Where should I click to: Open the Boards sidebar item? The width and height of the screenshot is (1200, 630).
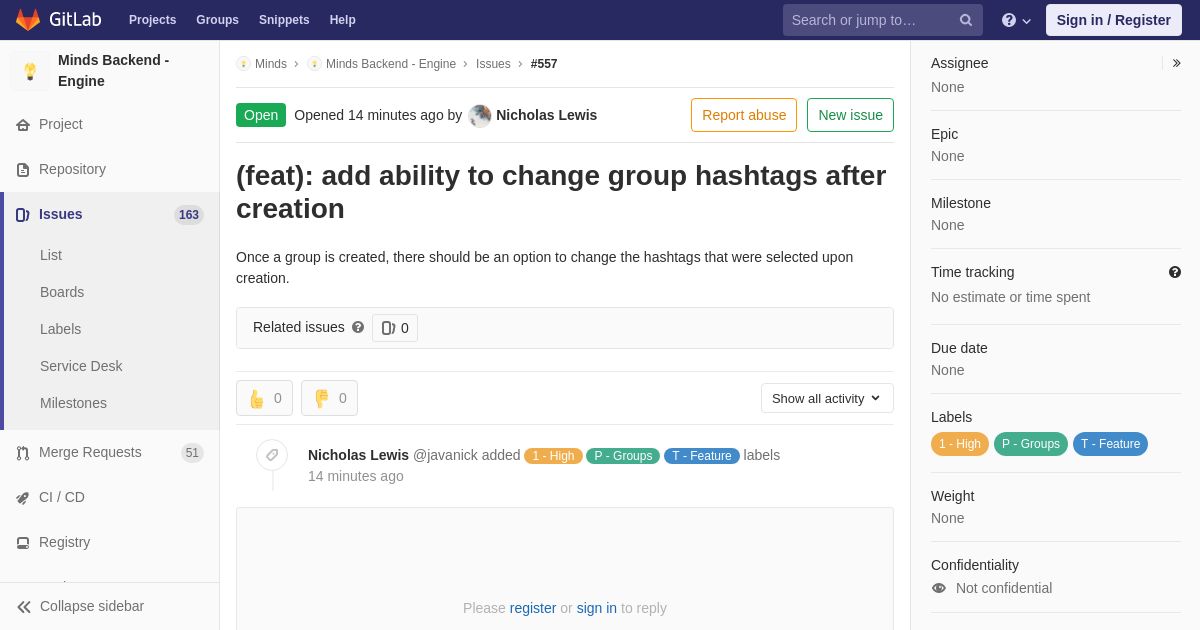62,292
